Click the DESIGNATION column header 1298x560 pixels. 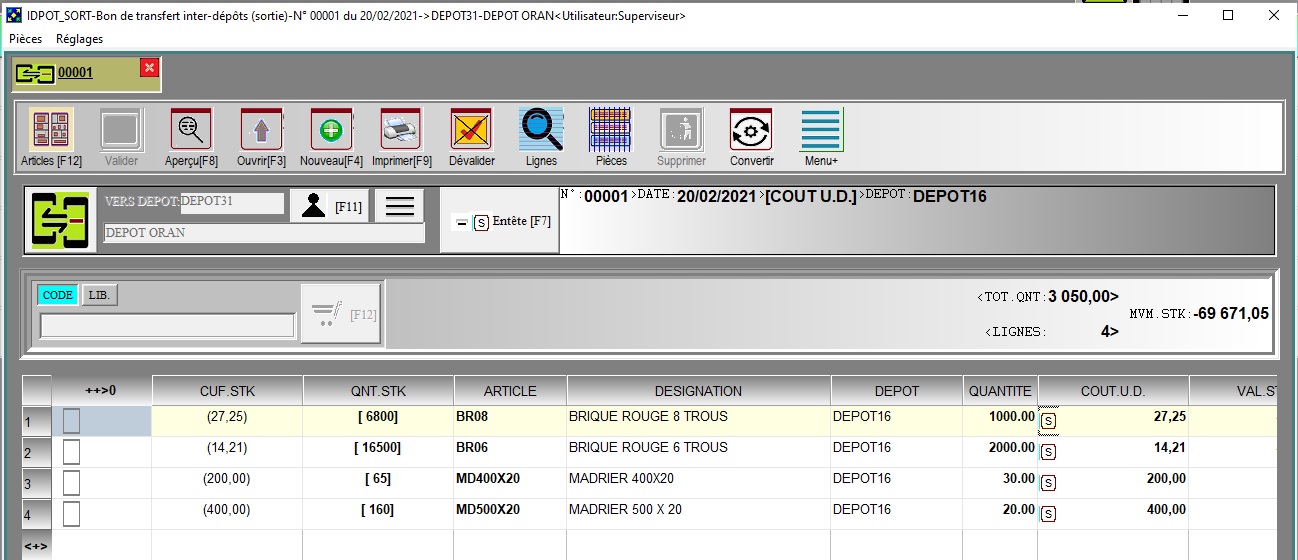698,391
